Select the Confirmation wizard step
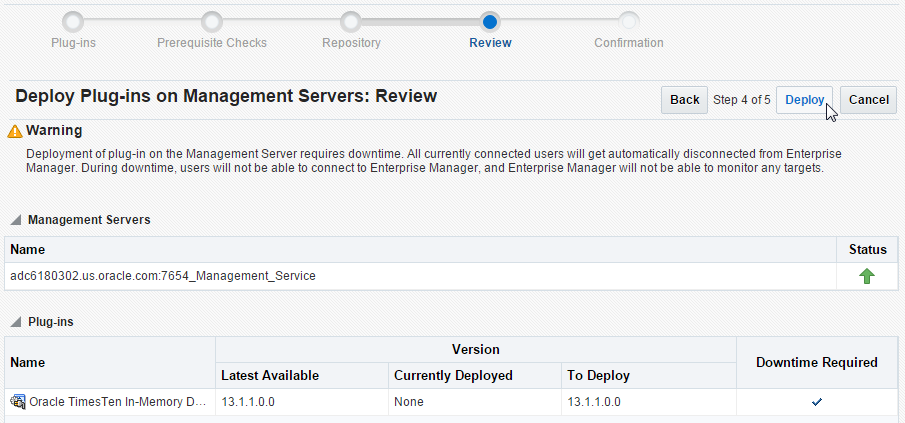 (x=629, y=43)
